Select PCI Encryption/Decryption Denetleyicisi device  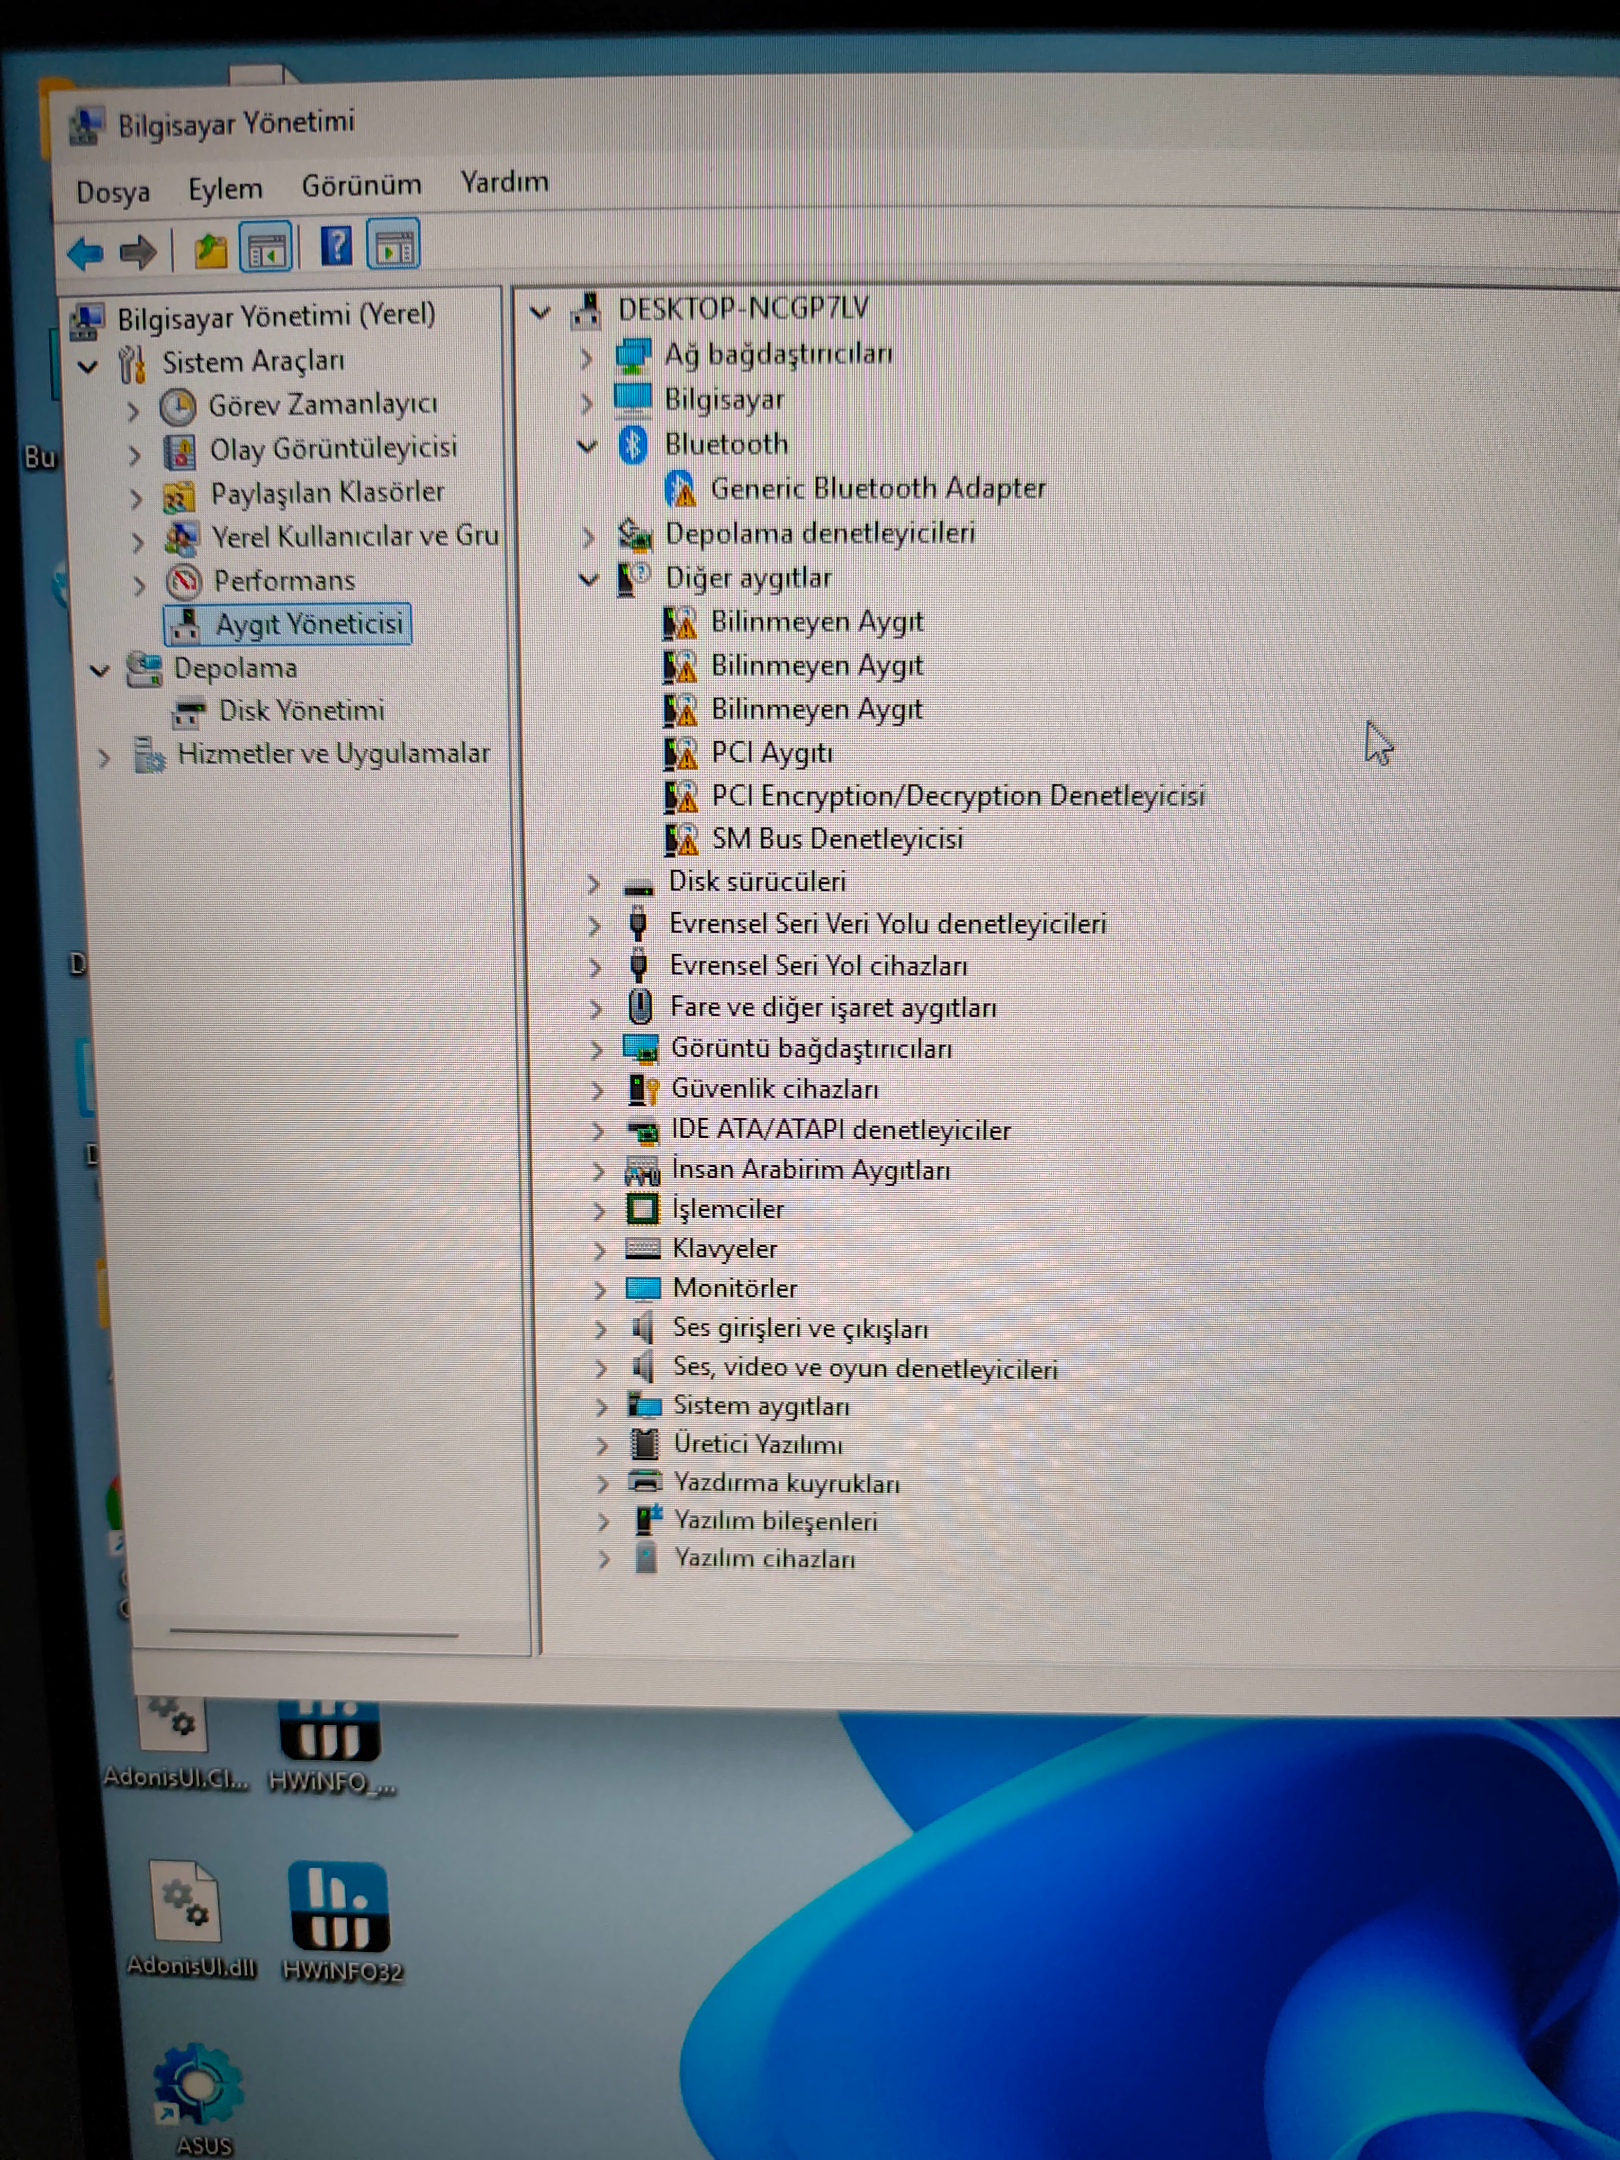(957, 796)
